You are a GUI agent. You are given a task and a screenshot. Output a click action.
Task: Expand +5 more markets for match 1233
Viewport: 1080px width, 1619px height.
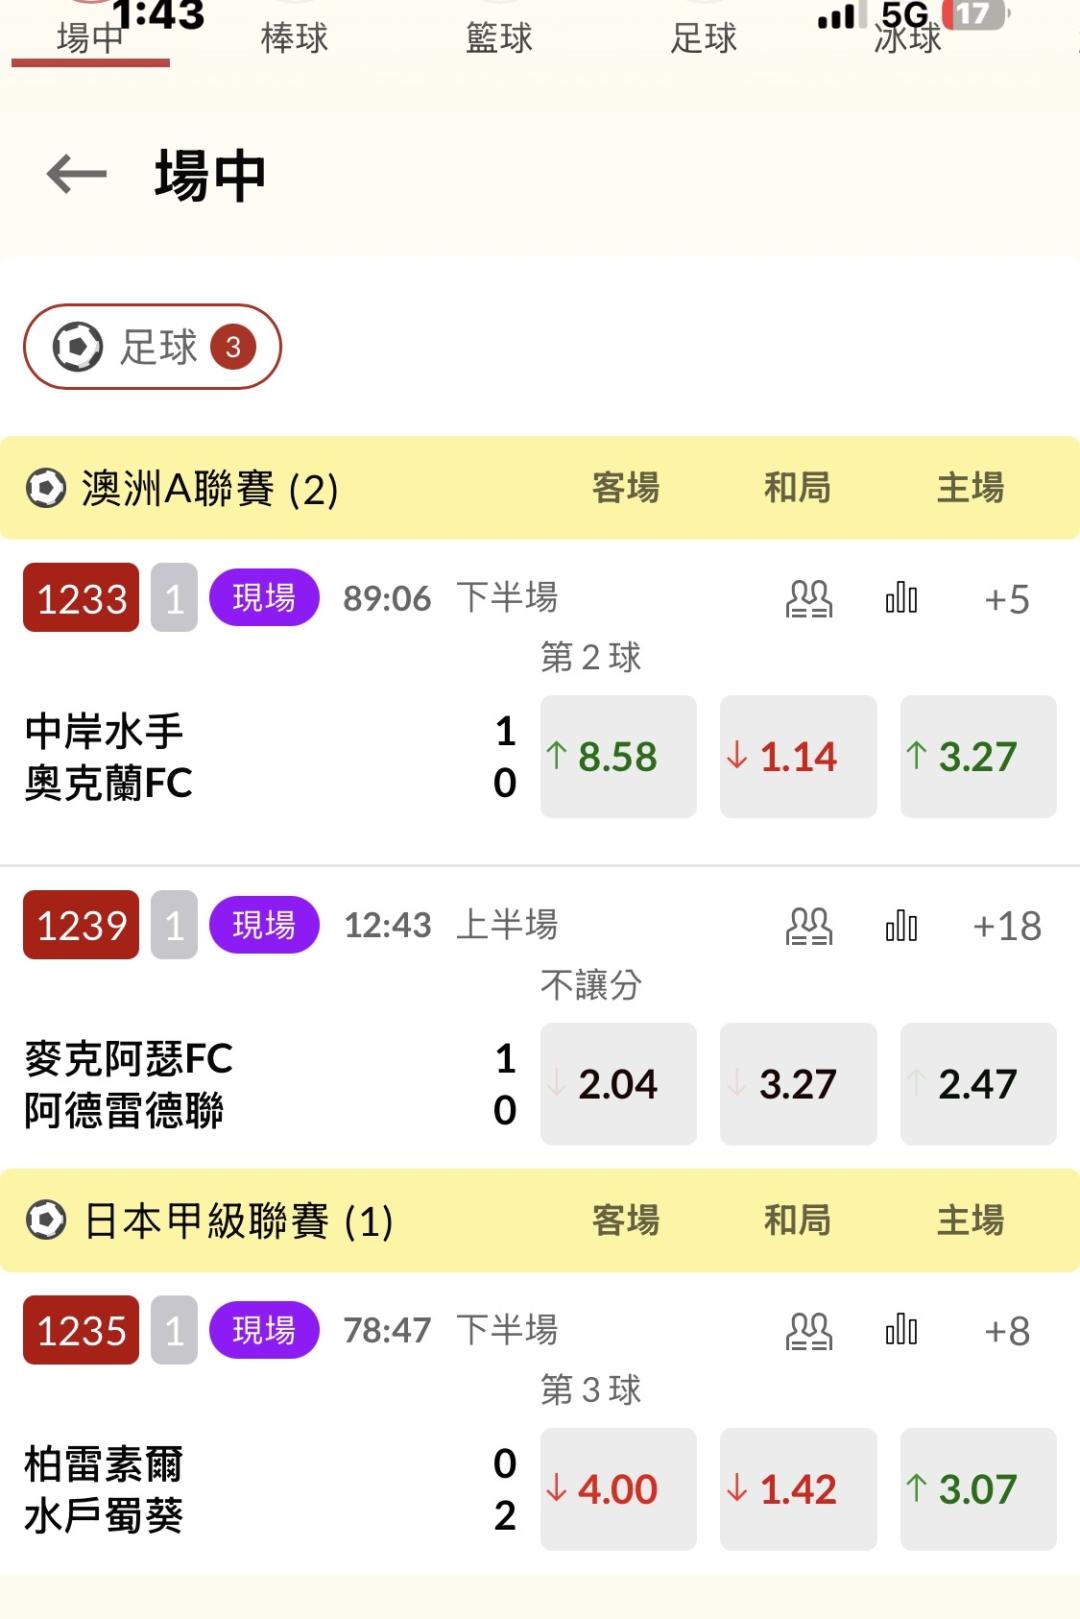(x=1007, y=599)
